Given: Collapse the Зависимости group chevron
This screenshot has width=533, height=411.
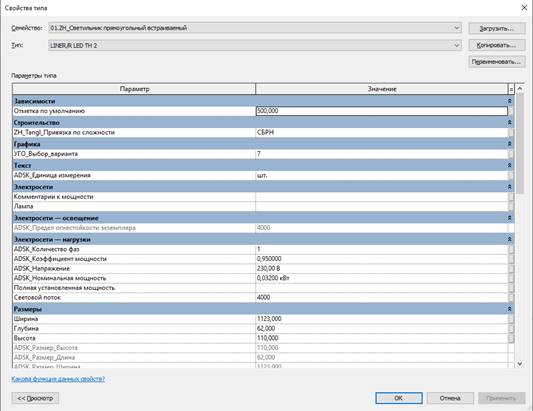Looking at the screenshot, I should [510, 101].
